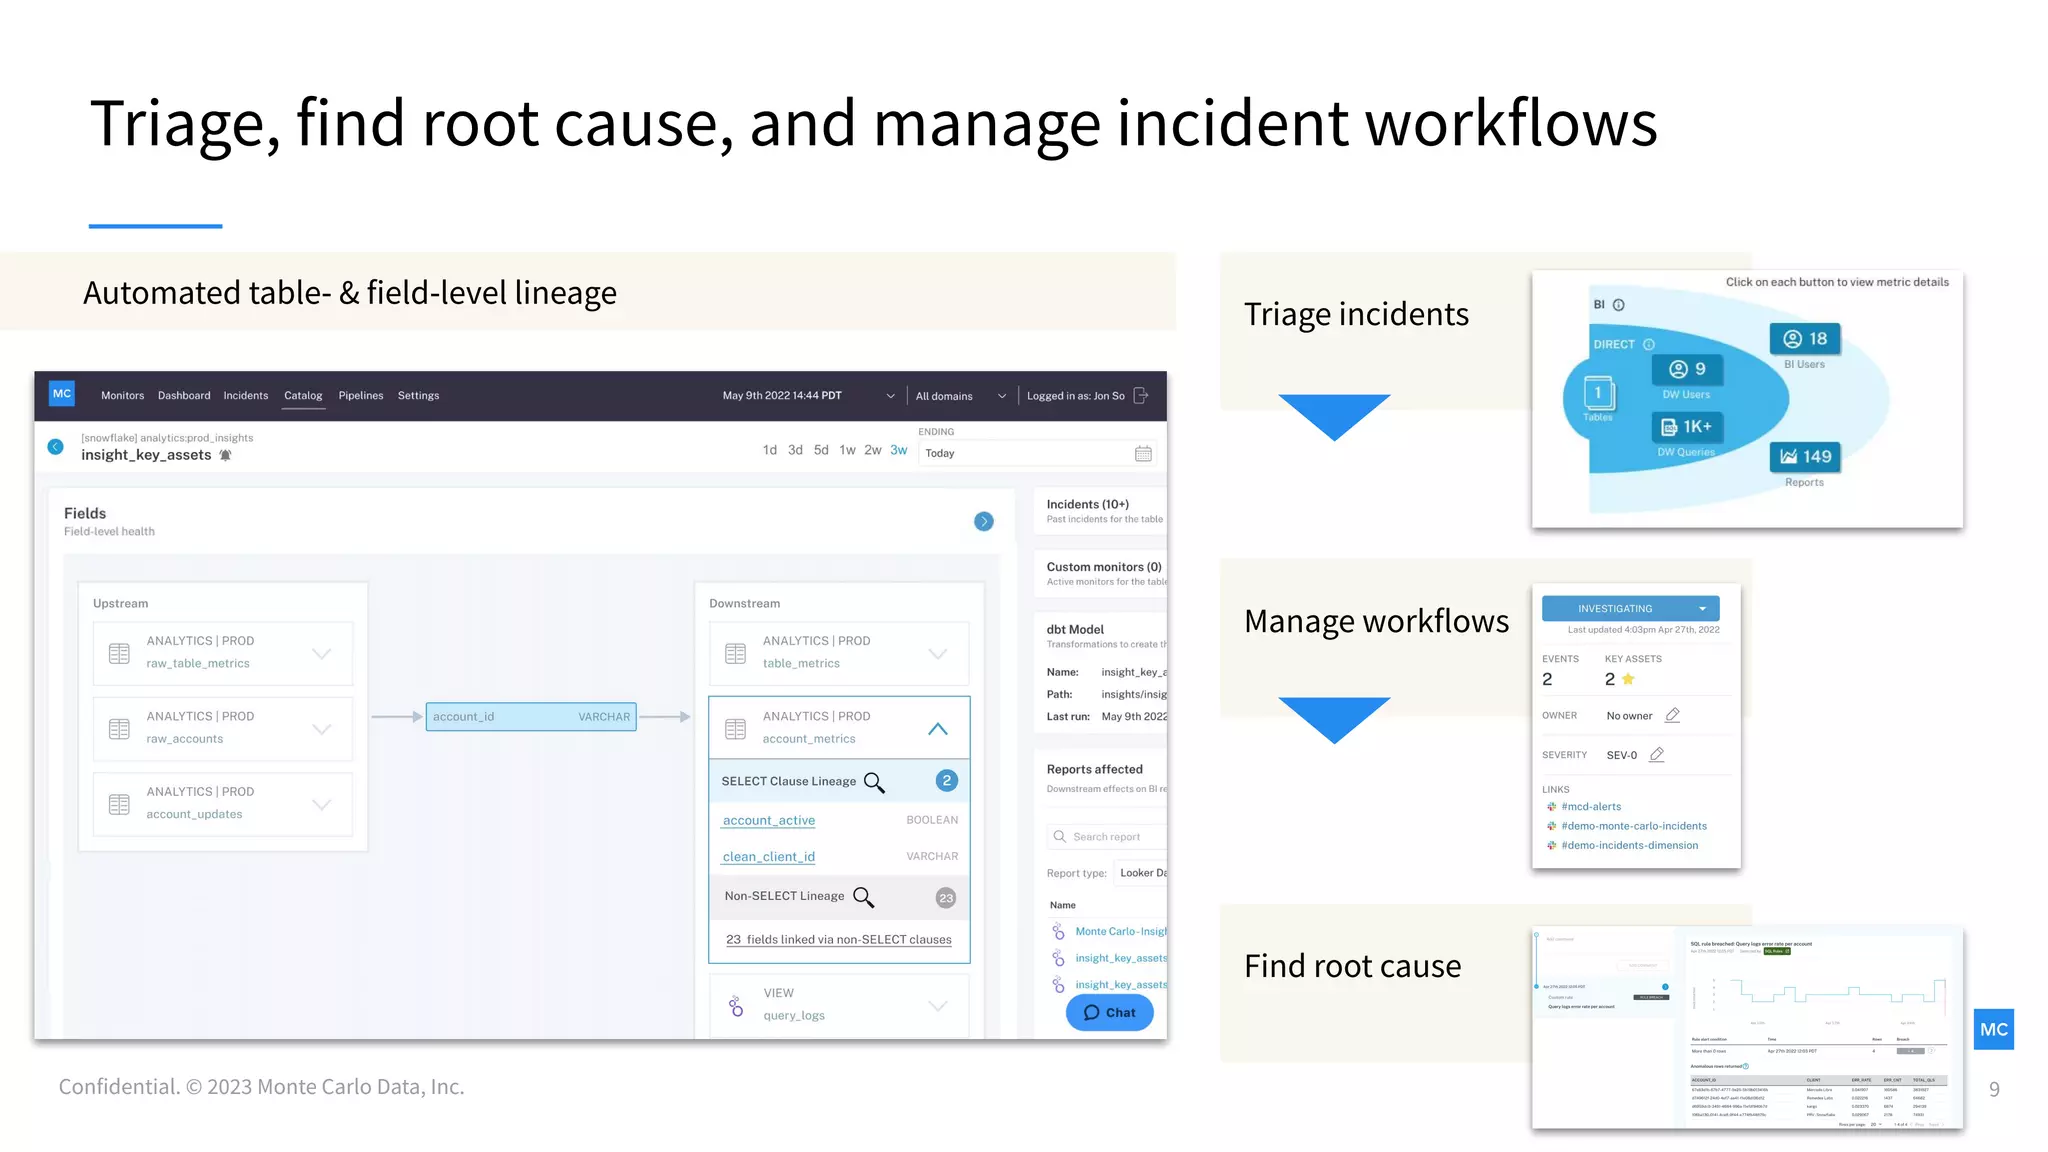Click the gray badge showing 23
This screenshot has height=1152, width=2048.
946,898
